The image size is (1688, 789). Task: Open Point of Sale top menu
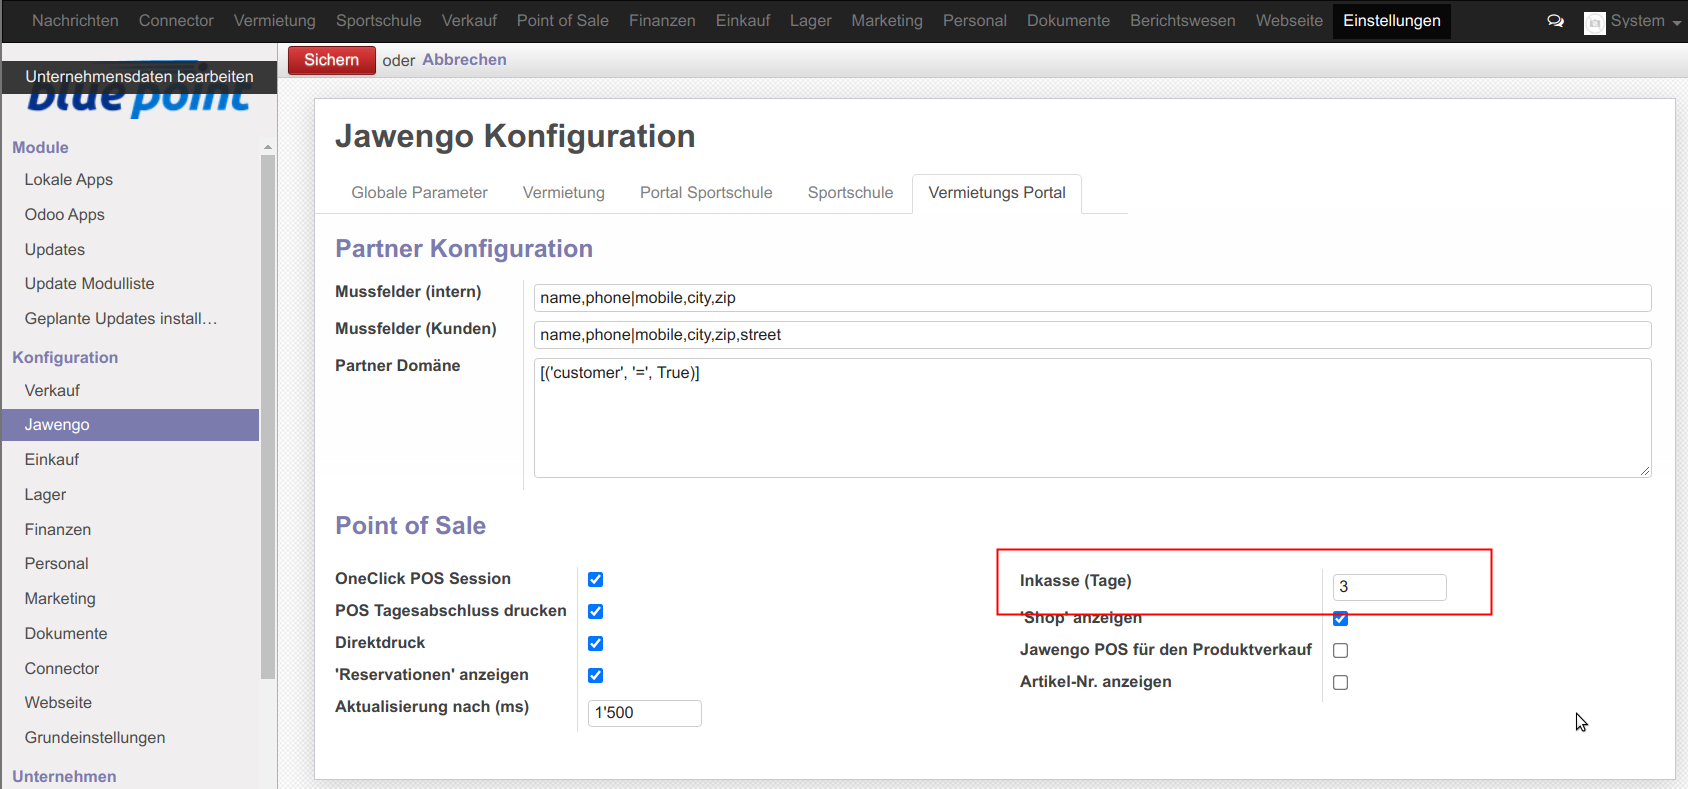point(562,21)
